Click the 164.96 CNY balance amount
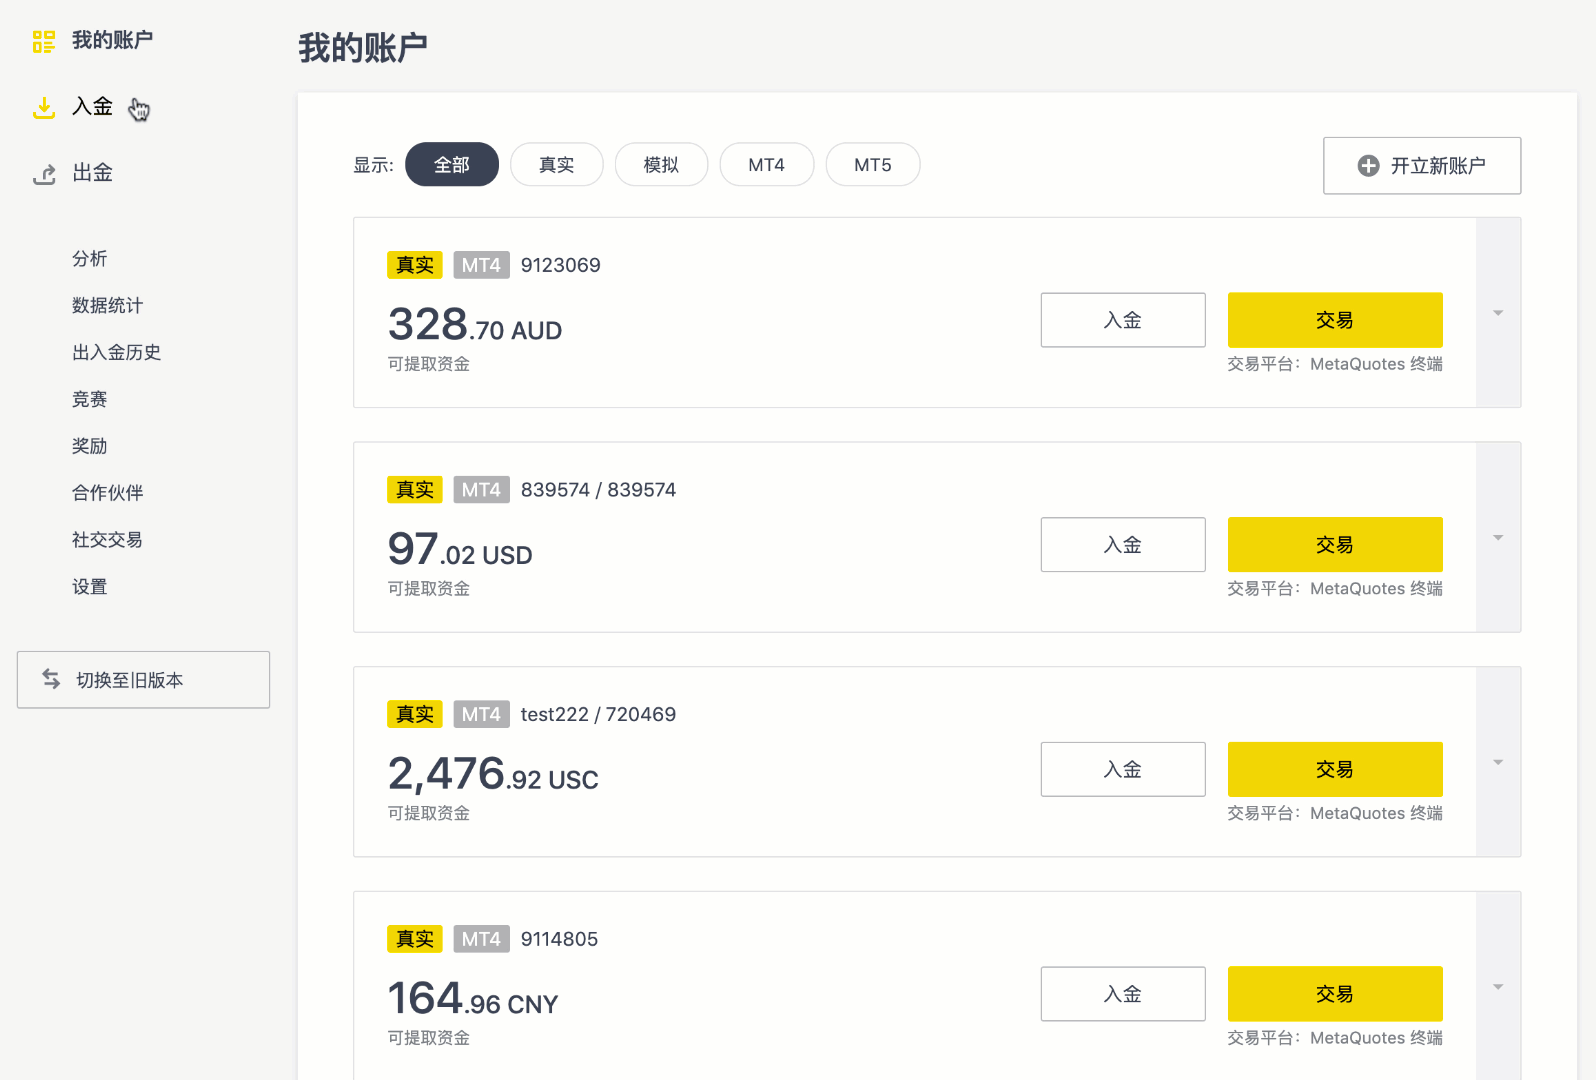The height and width of the screenshot is (1080, 1596). coord(472,999)
